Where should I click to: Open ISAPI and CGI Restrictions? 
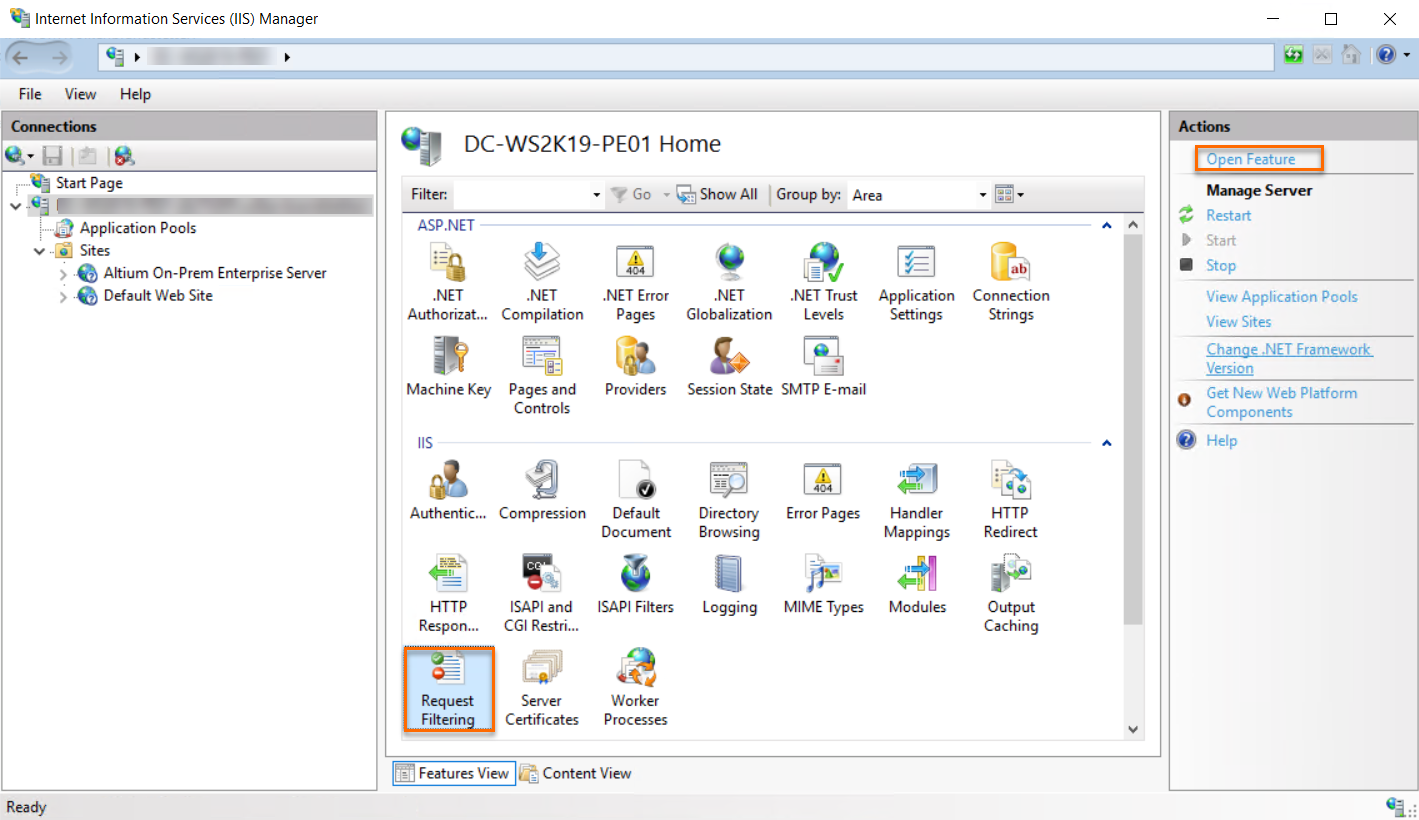pyautogui.click(x=542, y=594)
